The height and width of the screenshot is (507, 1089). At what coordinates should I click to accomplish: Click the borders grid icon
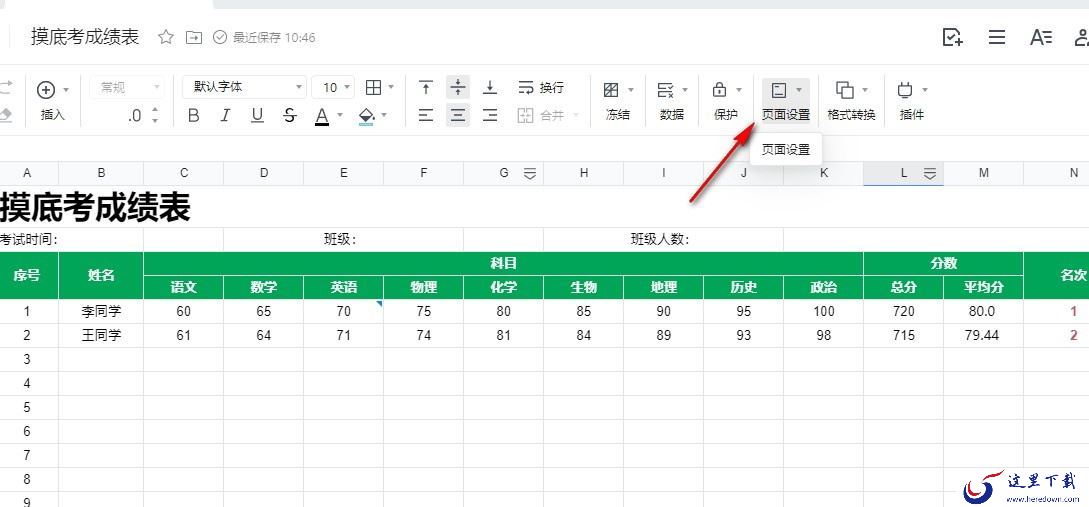point(374,88)
